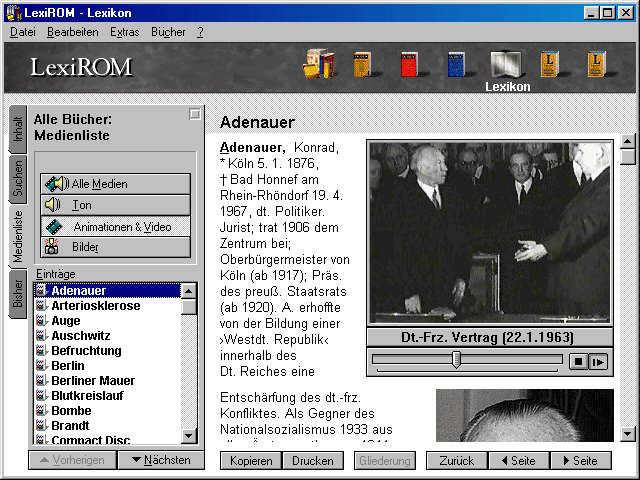This screenshot has width=640, height=480.
Task: Filter by Animationen & Video
Action: click(x=116, y=227)
